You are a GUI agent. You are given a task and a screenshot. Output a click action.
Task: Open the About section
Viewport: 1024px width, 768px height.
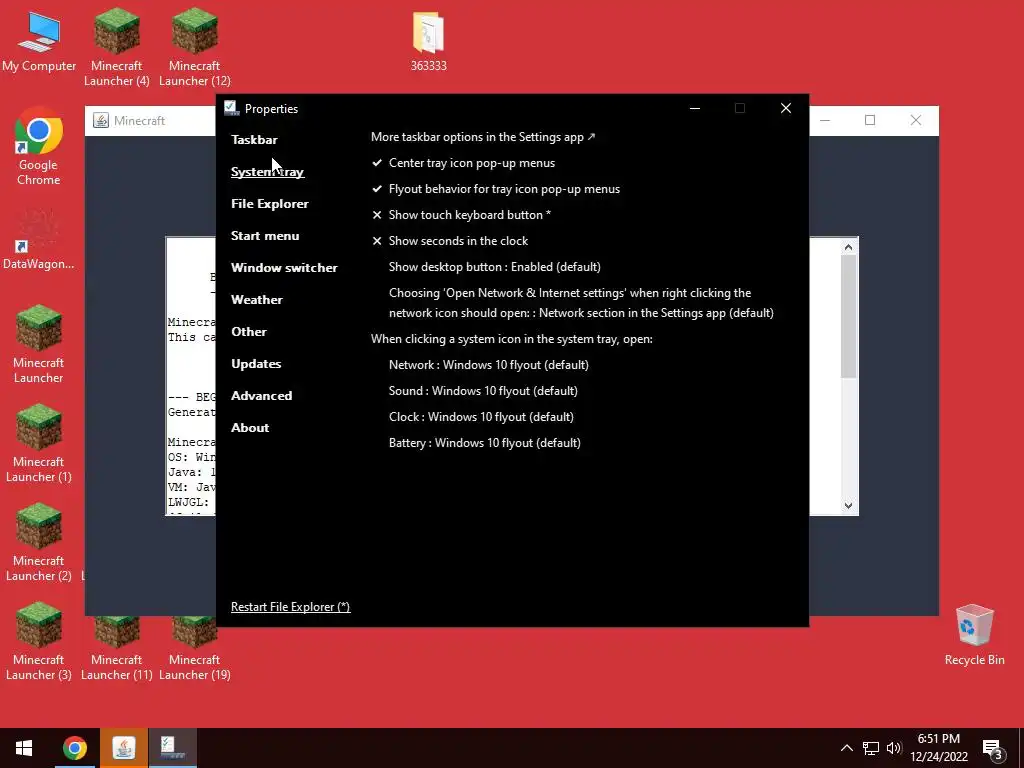(250, 428)
